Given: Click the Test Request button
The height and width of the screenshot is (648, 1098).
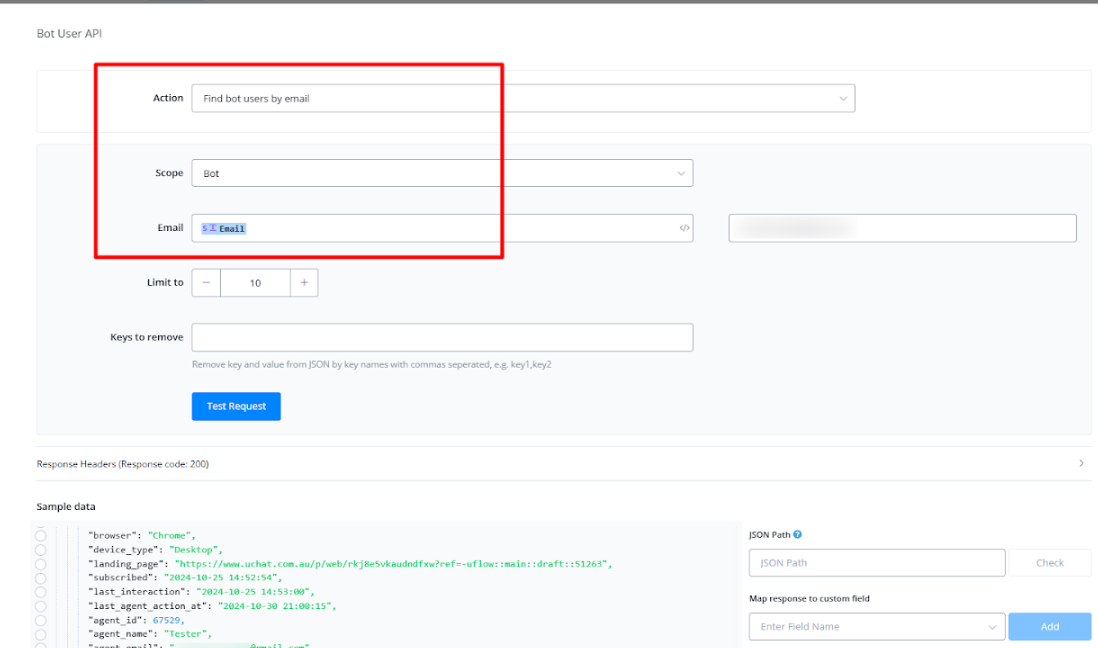Looking at the screenshot, I should 236,406.
